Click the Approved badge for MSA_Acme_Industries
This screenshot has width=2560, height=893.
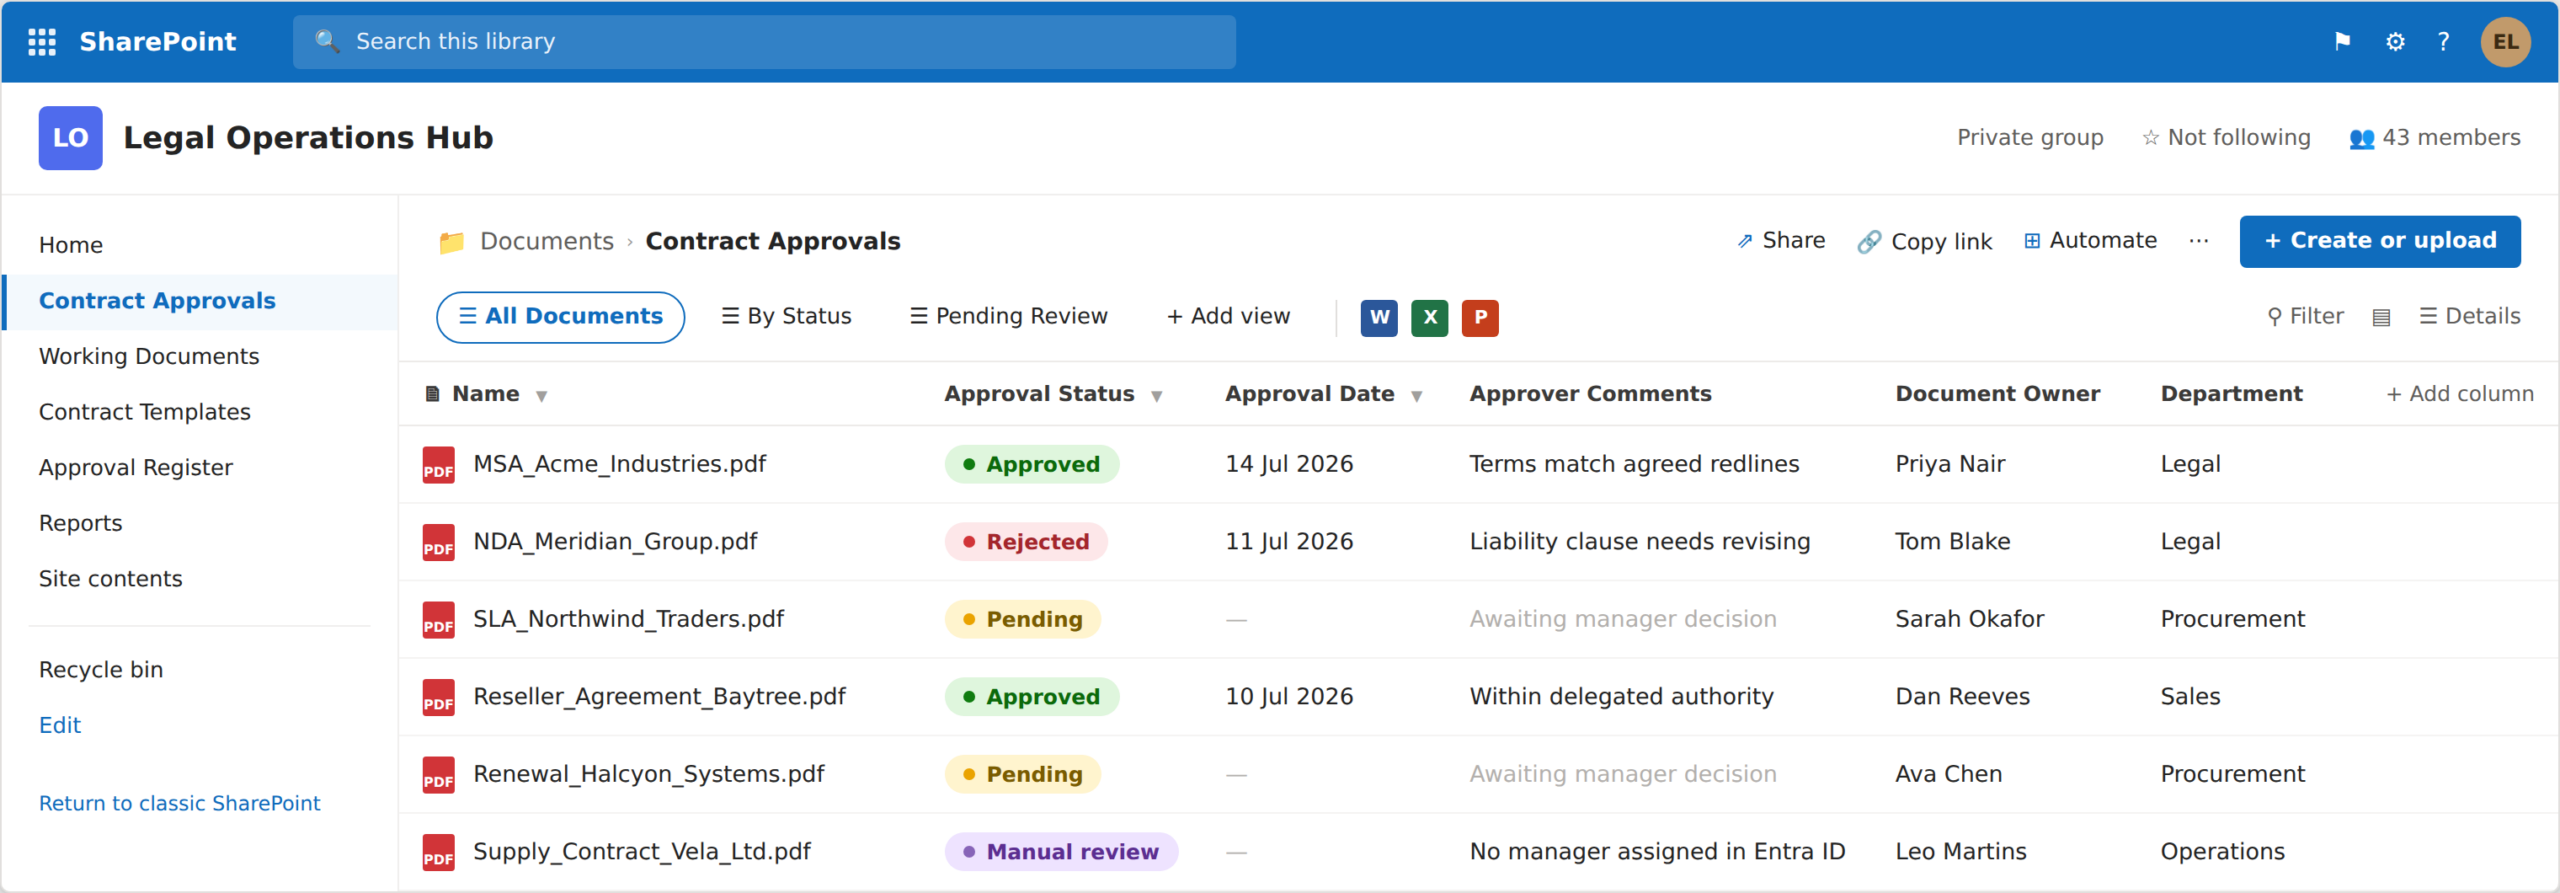(x=1032, y=465)
